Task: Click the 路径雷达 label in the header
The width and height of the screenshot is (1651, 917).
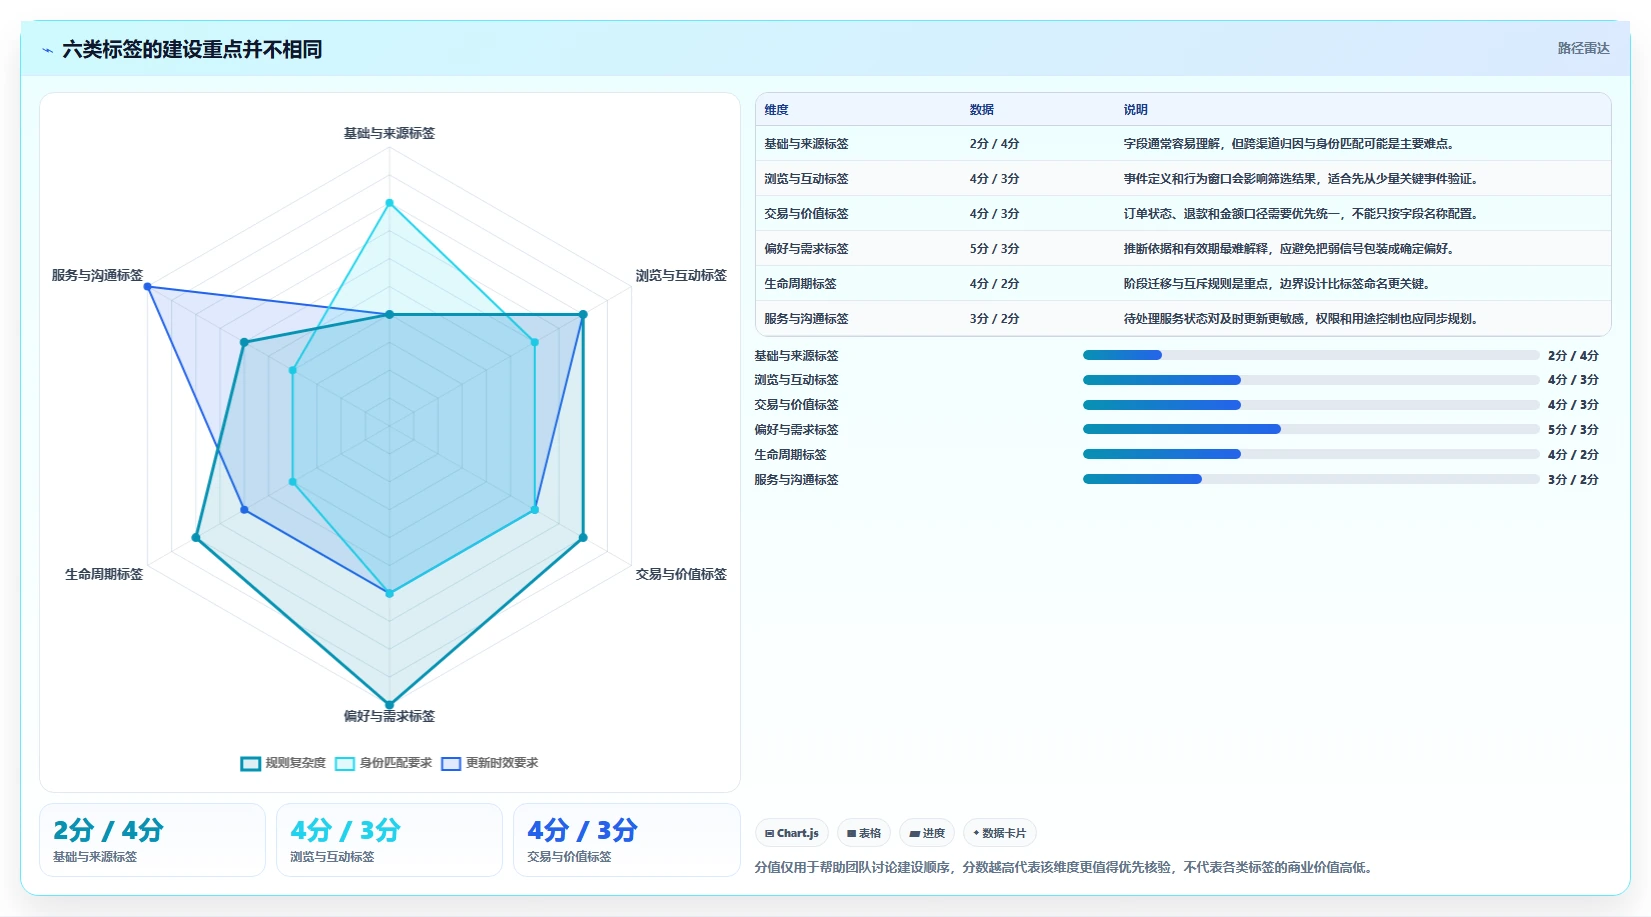Action: click(1583, 48)
